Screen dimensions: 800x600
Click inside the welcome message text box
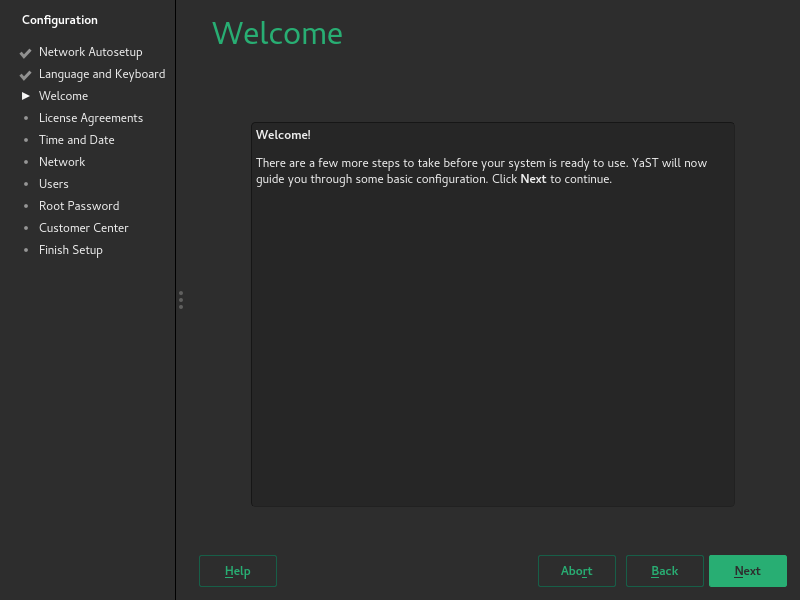pyautogui.click(x=492, y=340)
